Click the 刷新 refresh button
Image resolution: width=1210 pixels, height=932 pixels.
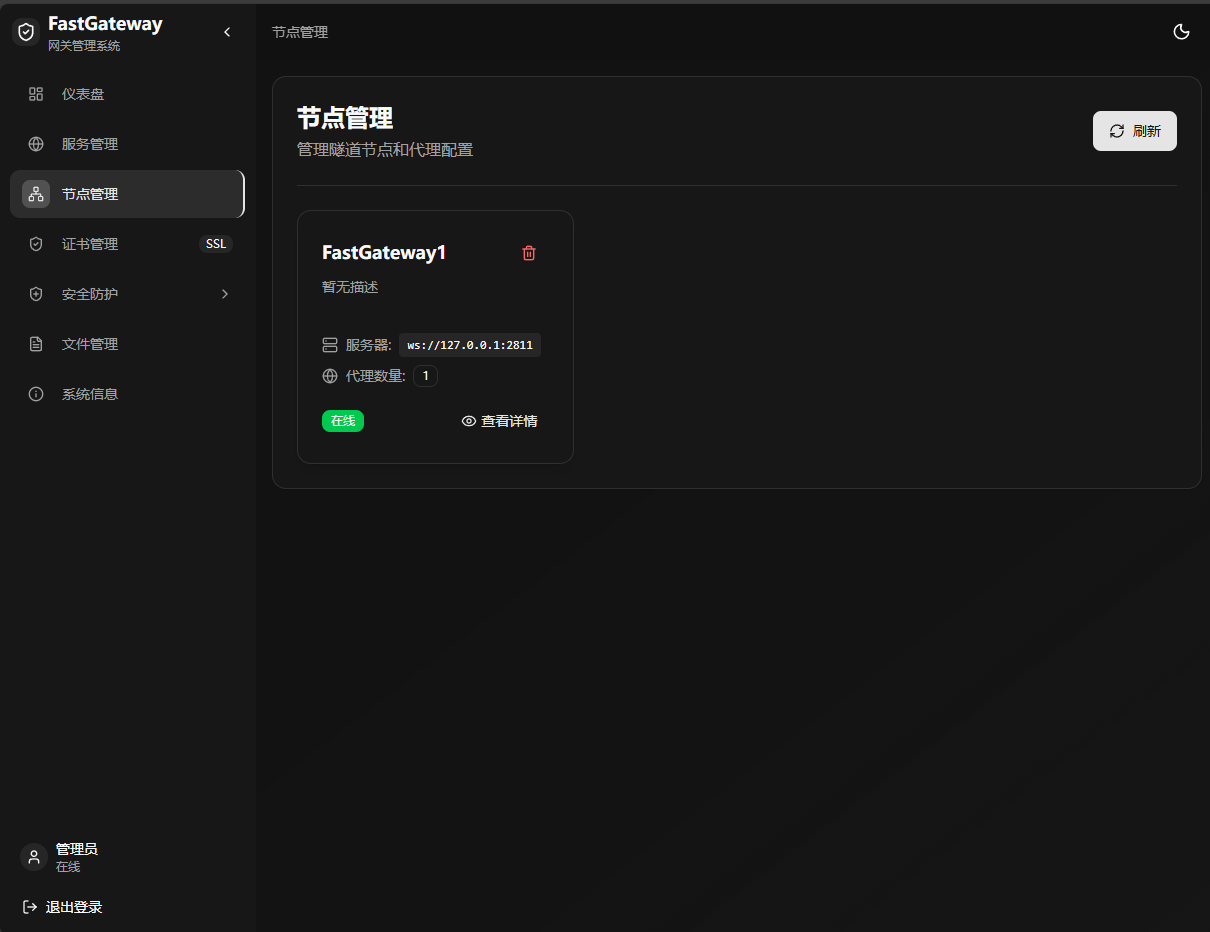(x=1135, y=131)
